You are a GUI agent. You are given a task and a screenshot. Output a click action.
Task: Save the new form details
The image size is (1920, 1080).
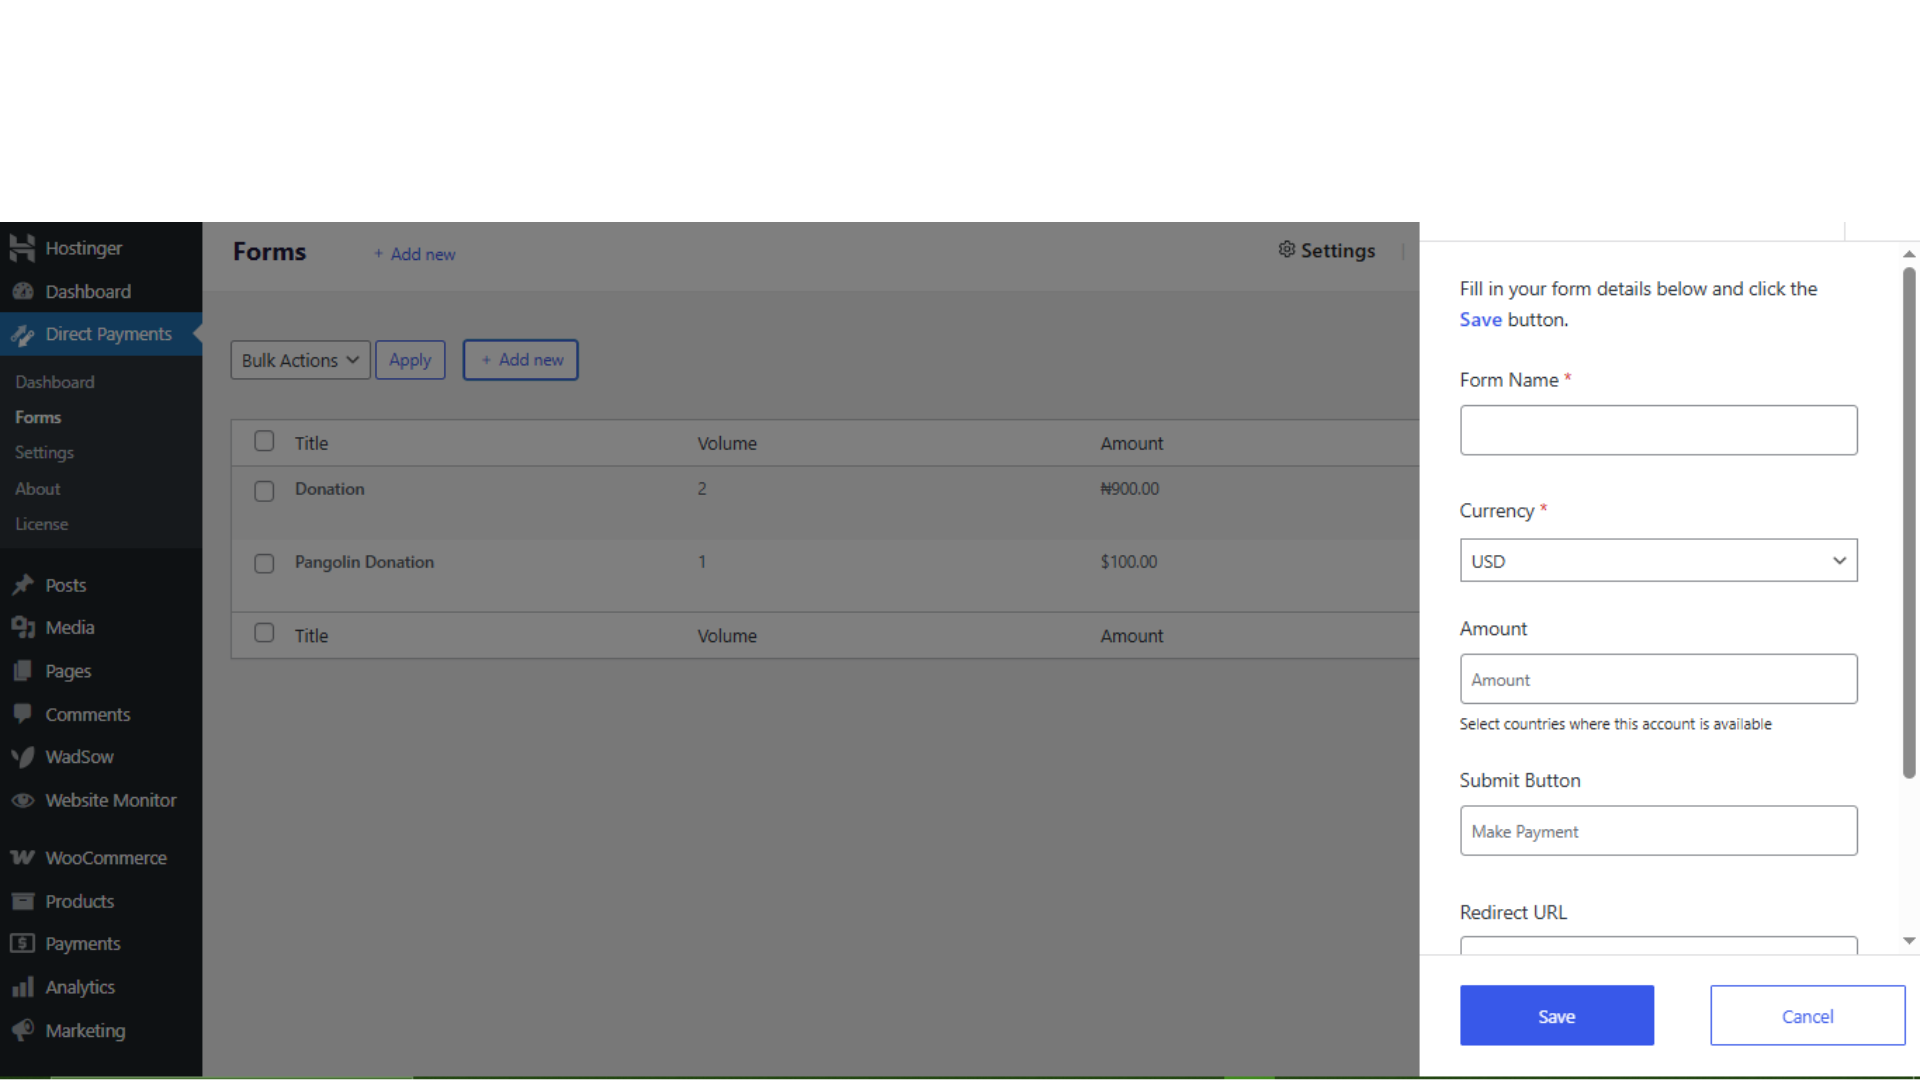pyautogui.click(x=1556, y=1015)
